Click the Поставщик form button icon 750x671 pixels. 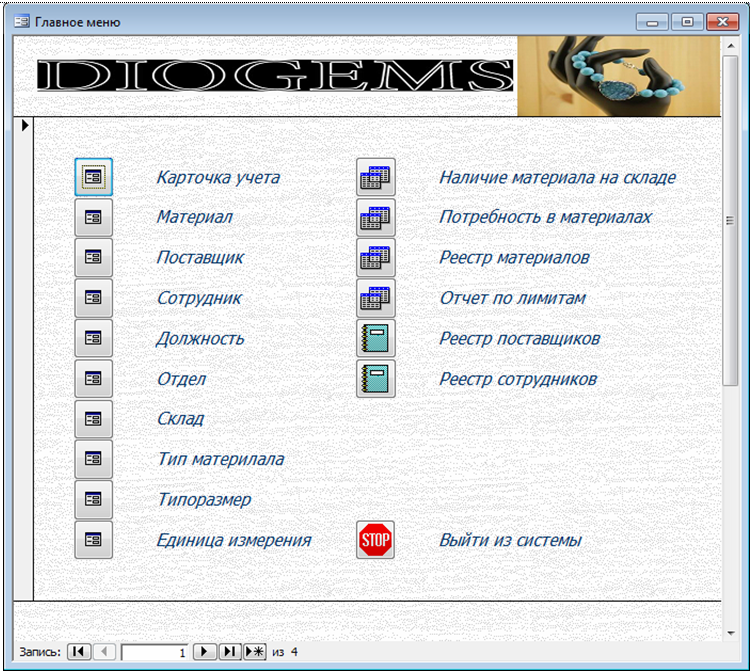coord(93,257)
